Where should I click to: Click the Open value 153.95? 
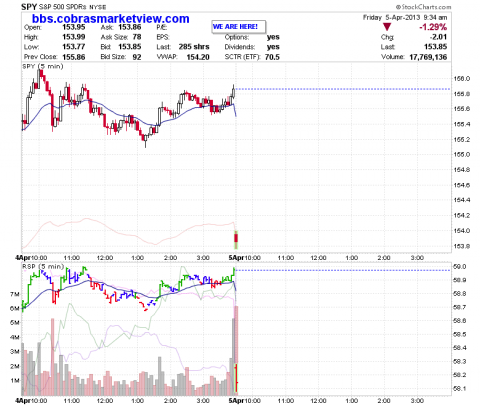pos(73,27)
